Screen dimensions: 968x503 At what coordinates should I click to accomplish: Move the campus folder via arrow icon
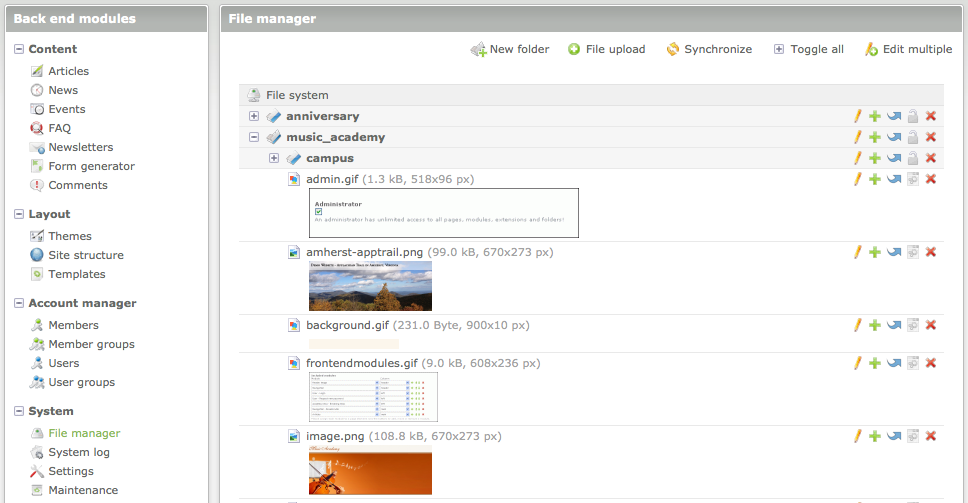point(894,158)
